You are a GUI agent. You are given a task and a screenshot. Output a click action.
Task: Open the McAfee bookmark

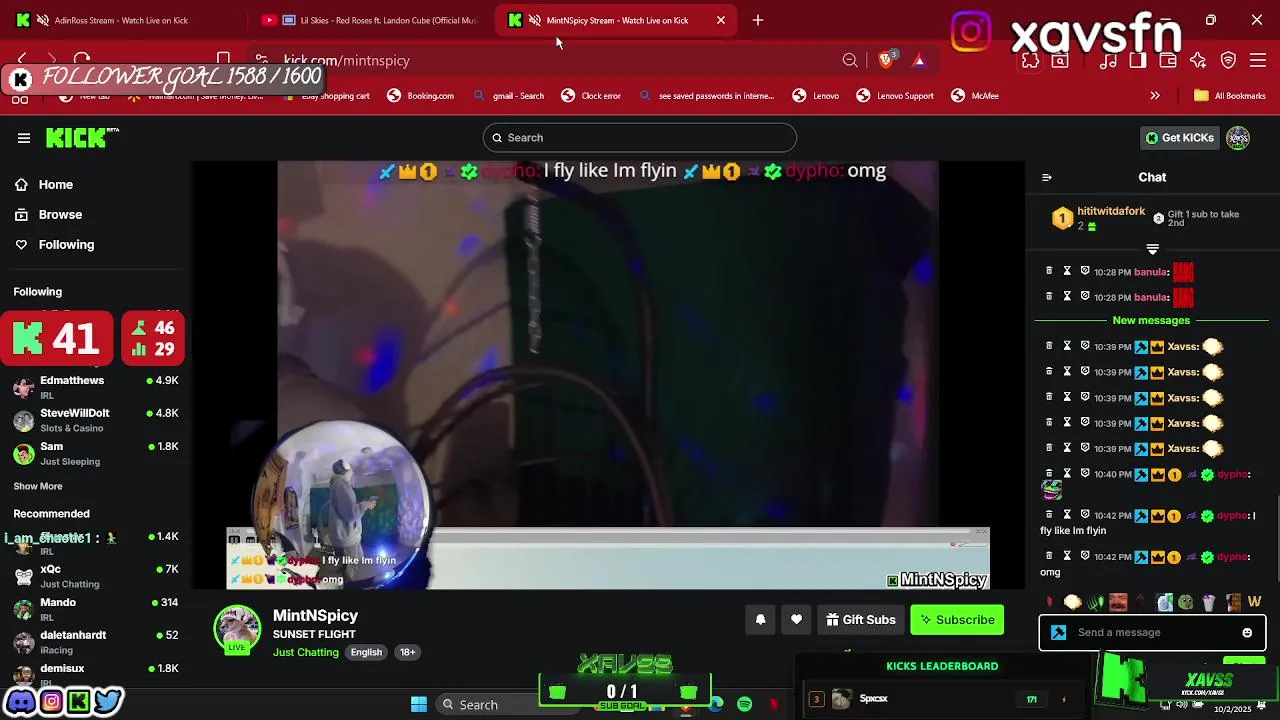pos(975,96)
